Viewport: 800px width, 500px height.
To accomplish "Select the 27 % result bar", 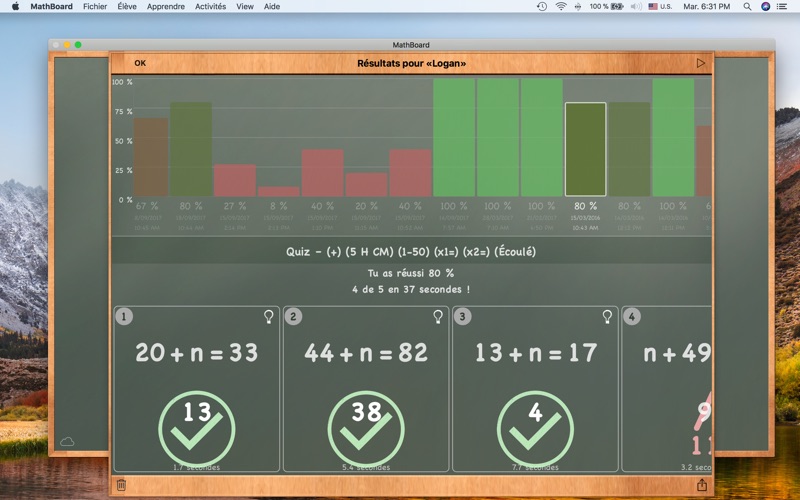I will pyautogui.click(x=235, y=180).
